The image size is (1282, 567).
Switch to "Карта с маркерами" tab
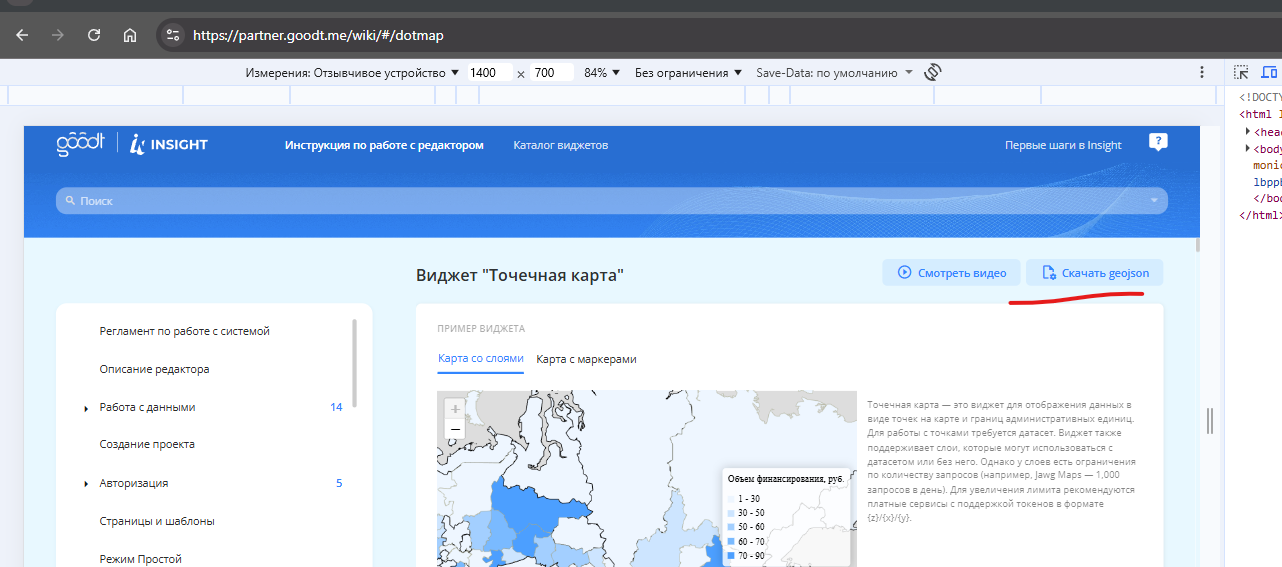pyautogui.click(x=586, y=359)
